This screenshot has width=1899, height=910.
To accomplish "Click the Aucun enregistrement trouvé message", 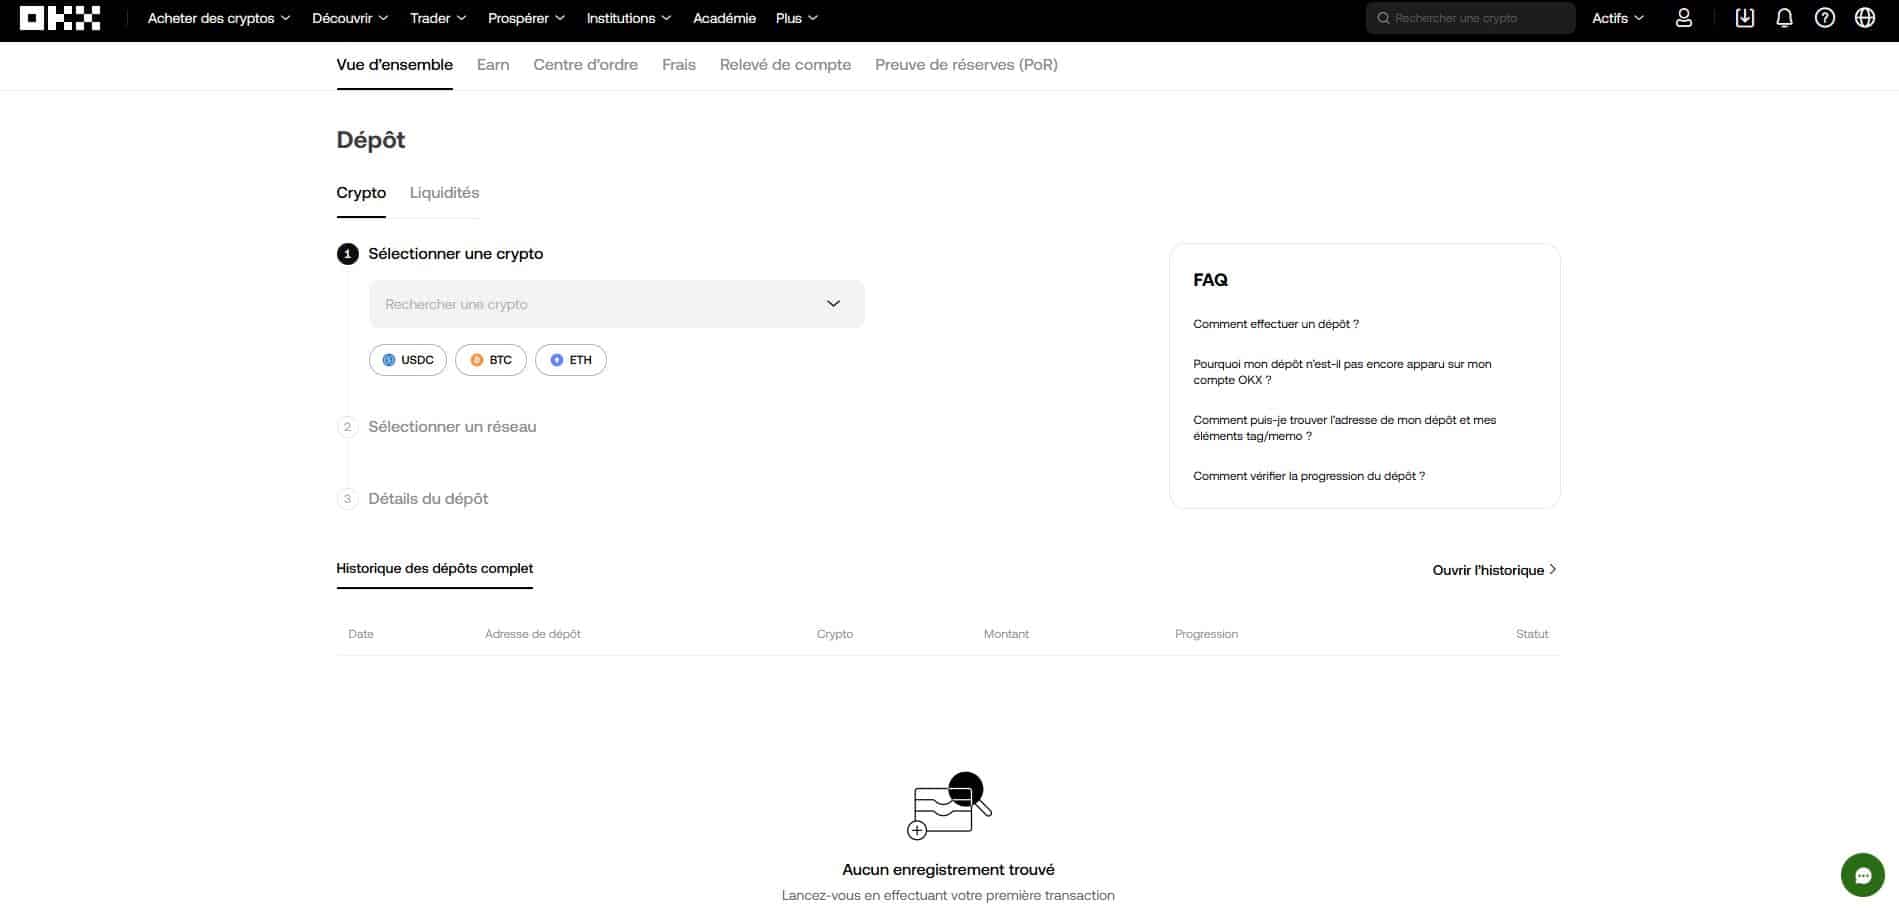I will tap(948, 870).
